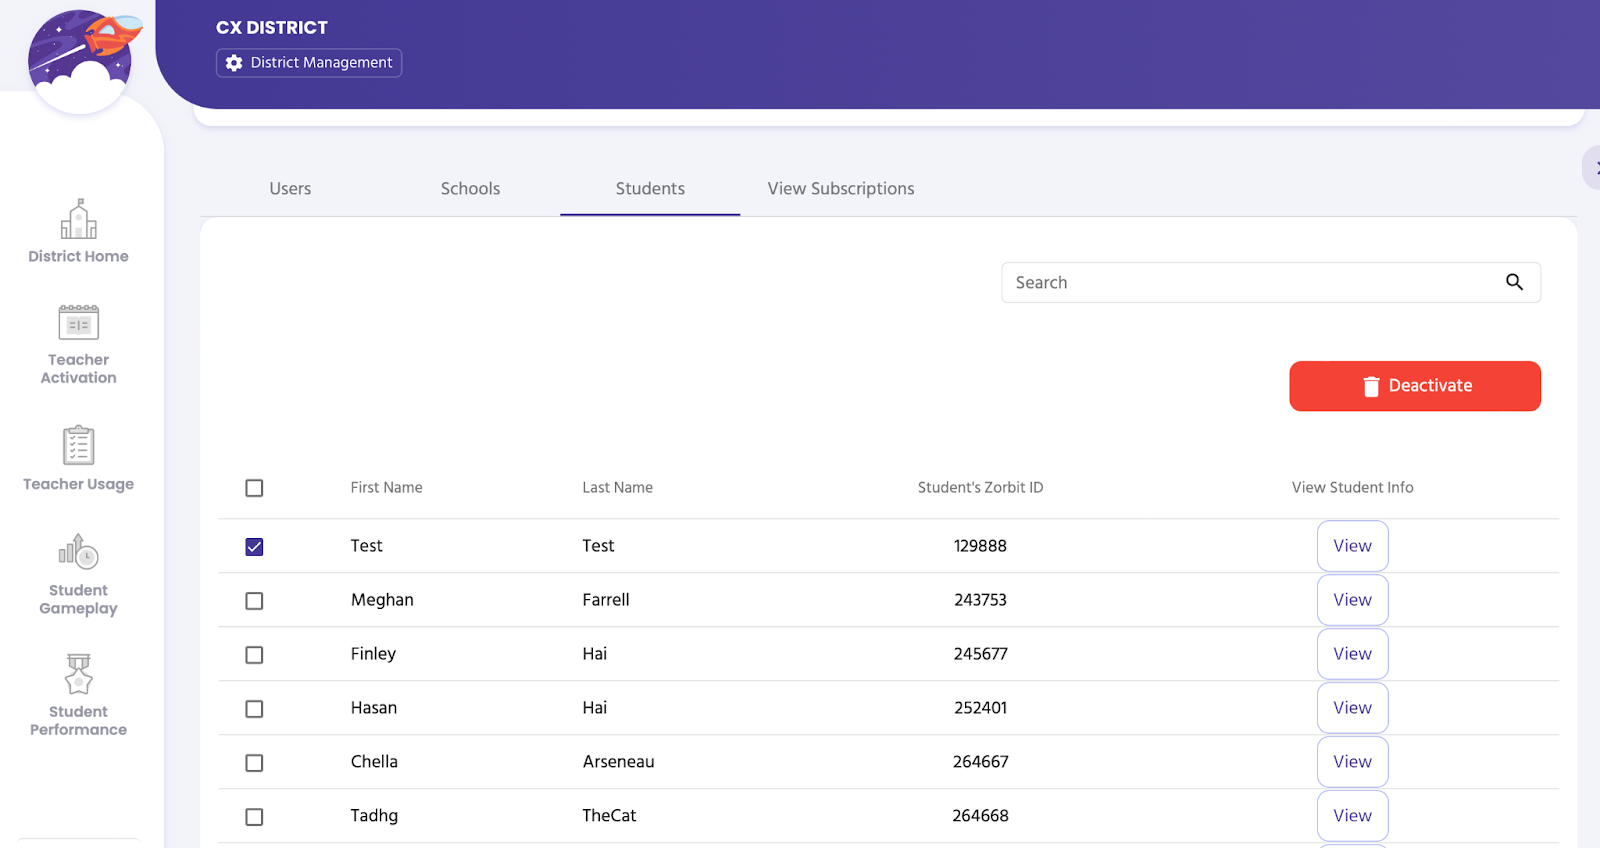Viewport: 1600px width, 848px height.
Task: Open the View Subscriptions tab
Action: coord(841,188)
